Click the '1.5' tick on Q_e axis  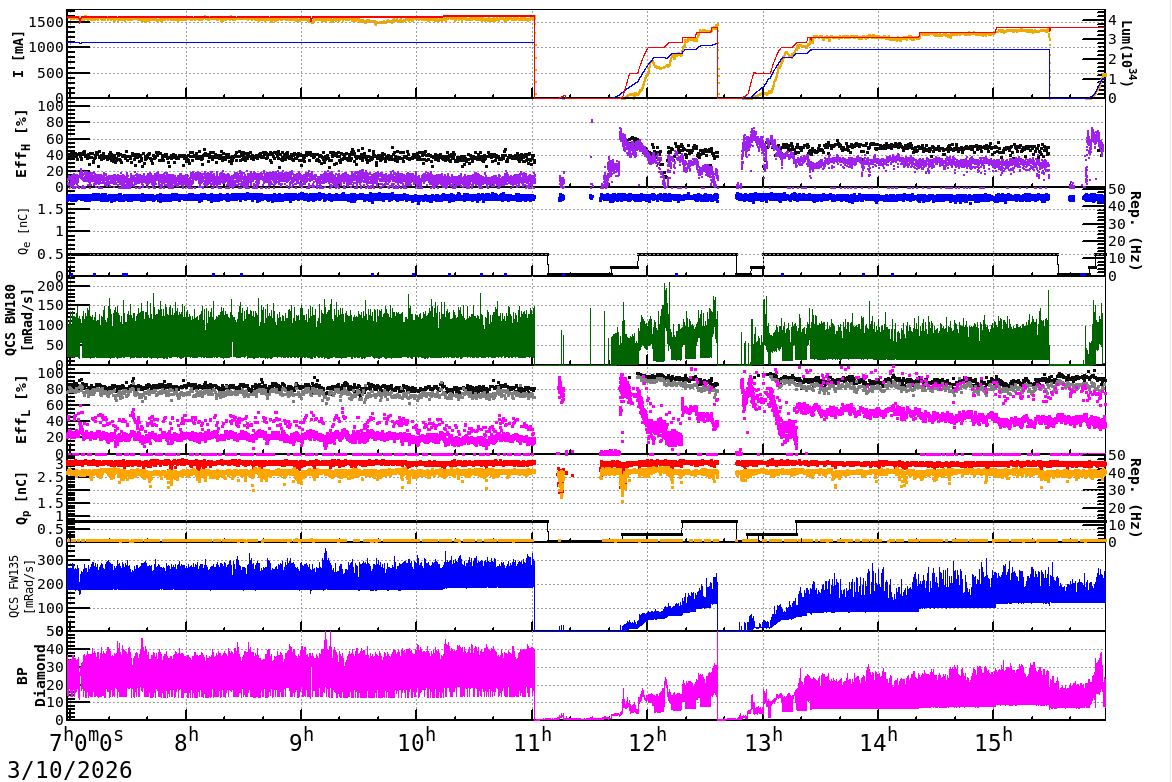[x=51, y=209]
